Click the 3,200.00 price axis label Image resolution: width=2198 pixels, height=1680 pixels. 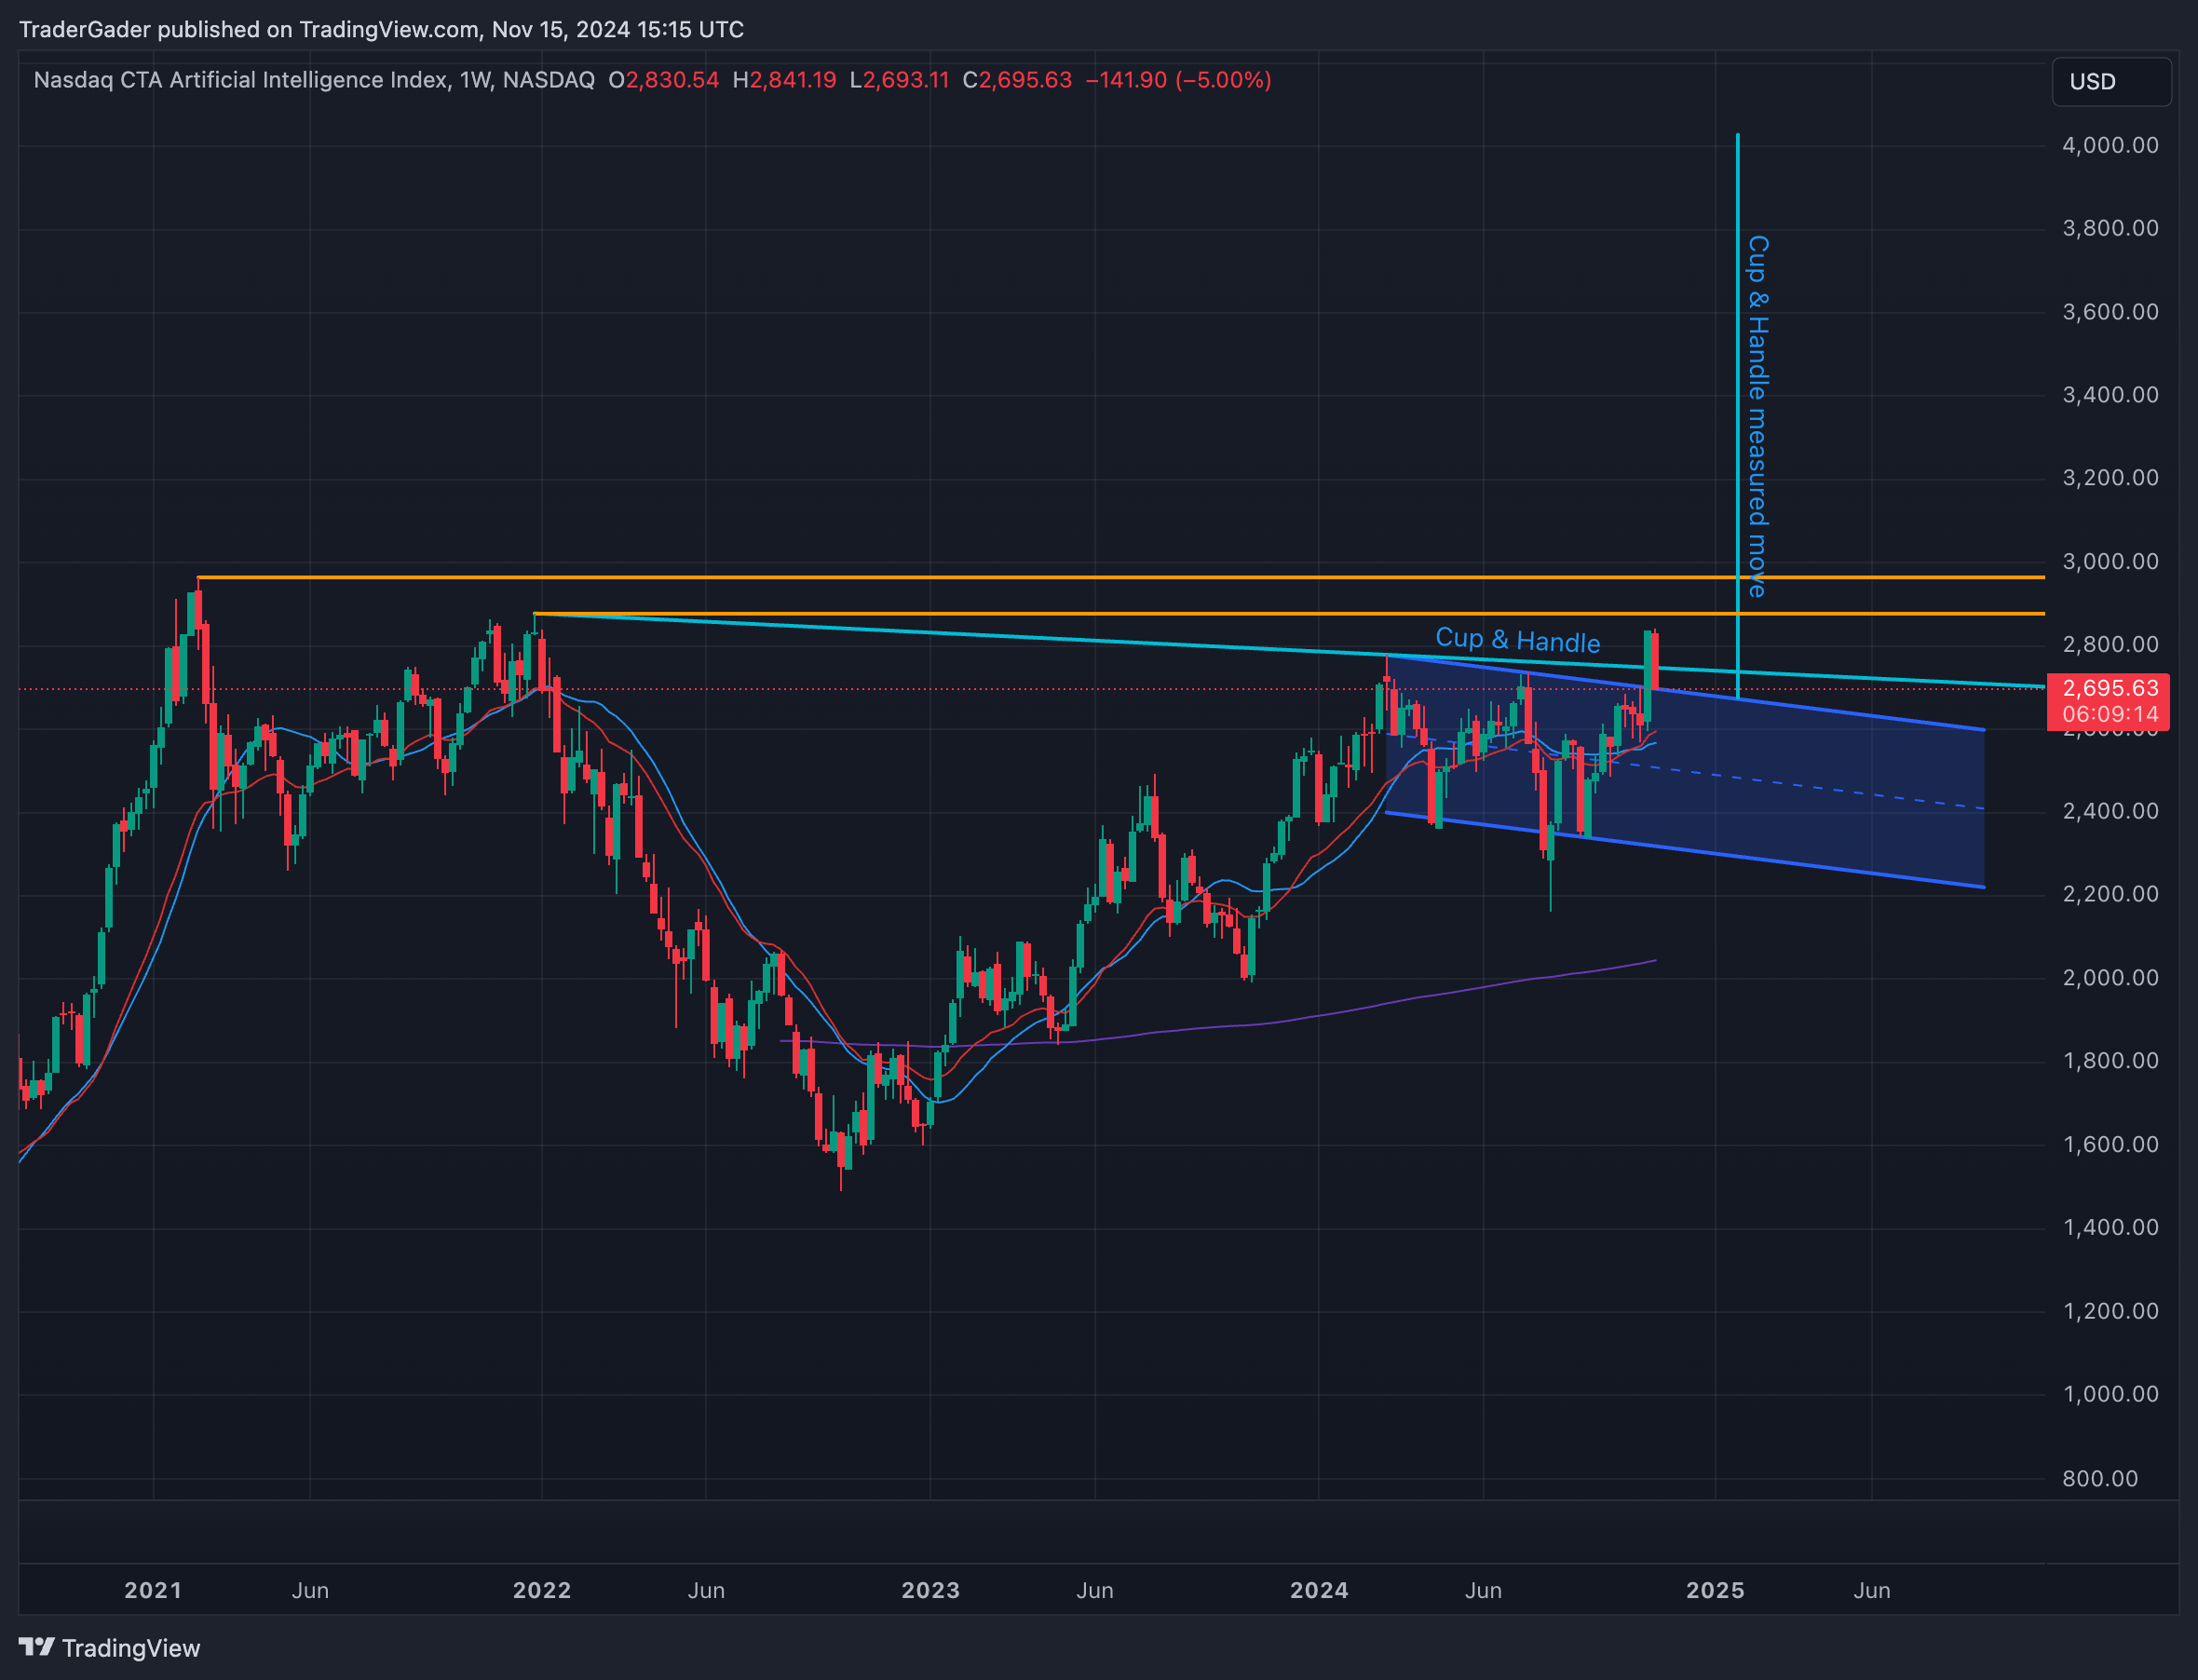coord(2110,478)
